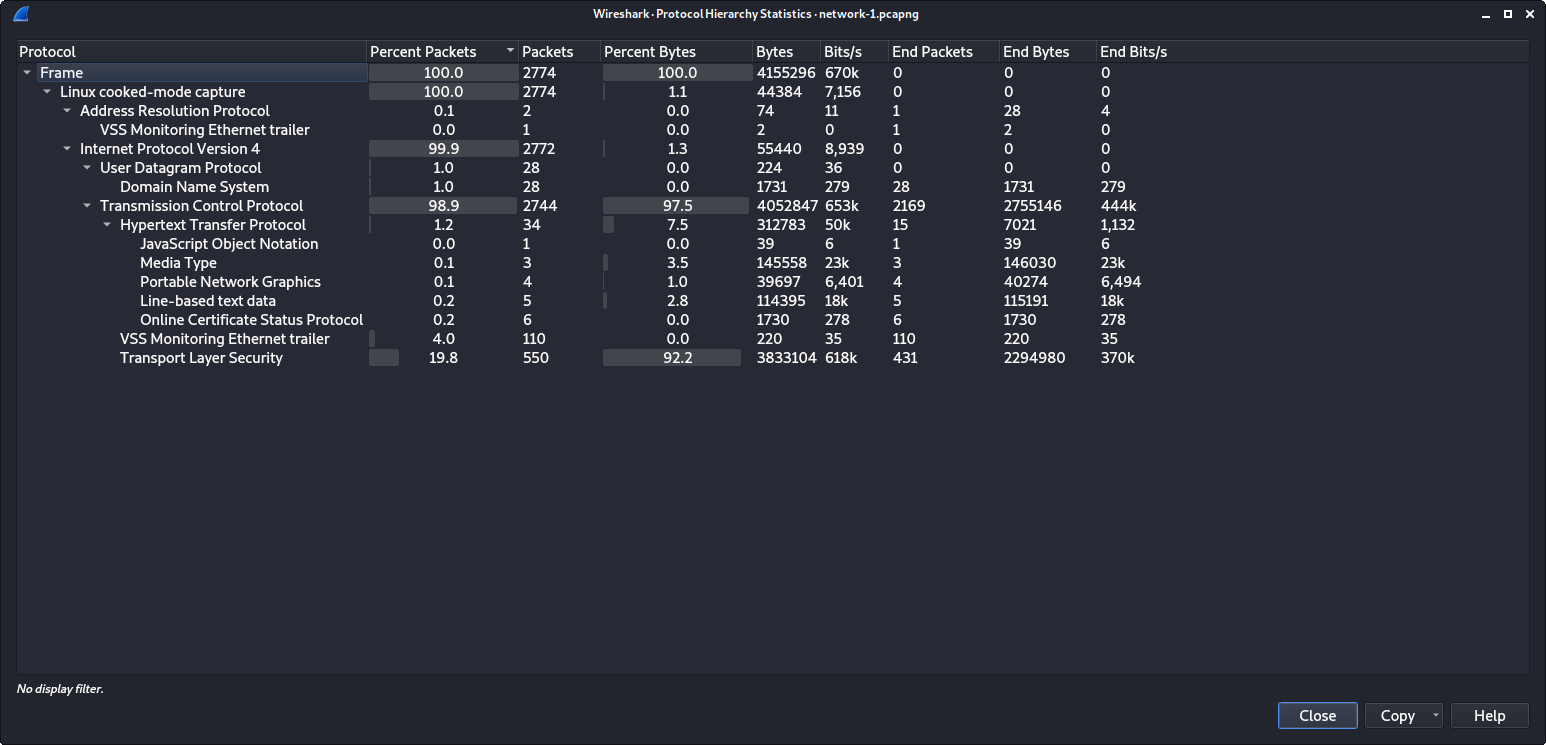Select User Datagram Protocol row
Viewport: 1546px width, 745px height.
tap(772, 168)
